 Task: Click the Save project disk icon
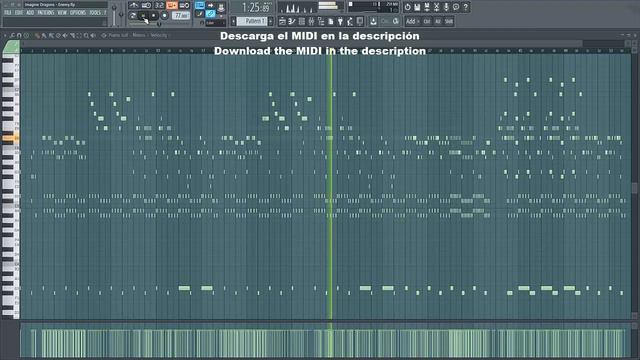(x=417, y=7)
